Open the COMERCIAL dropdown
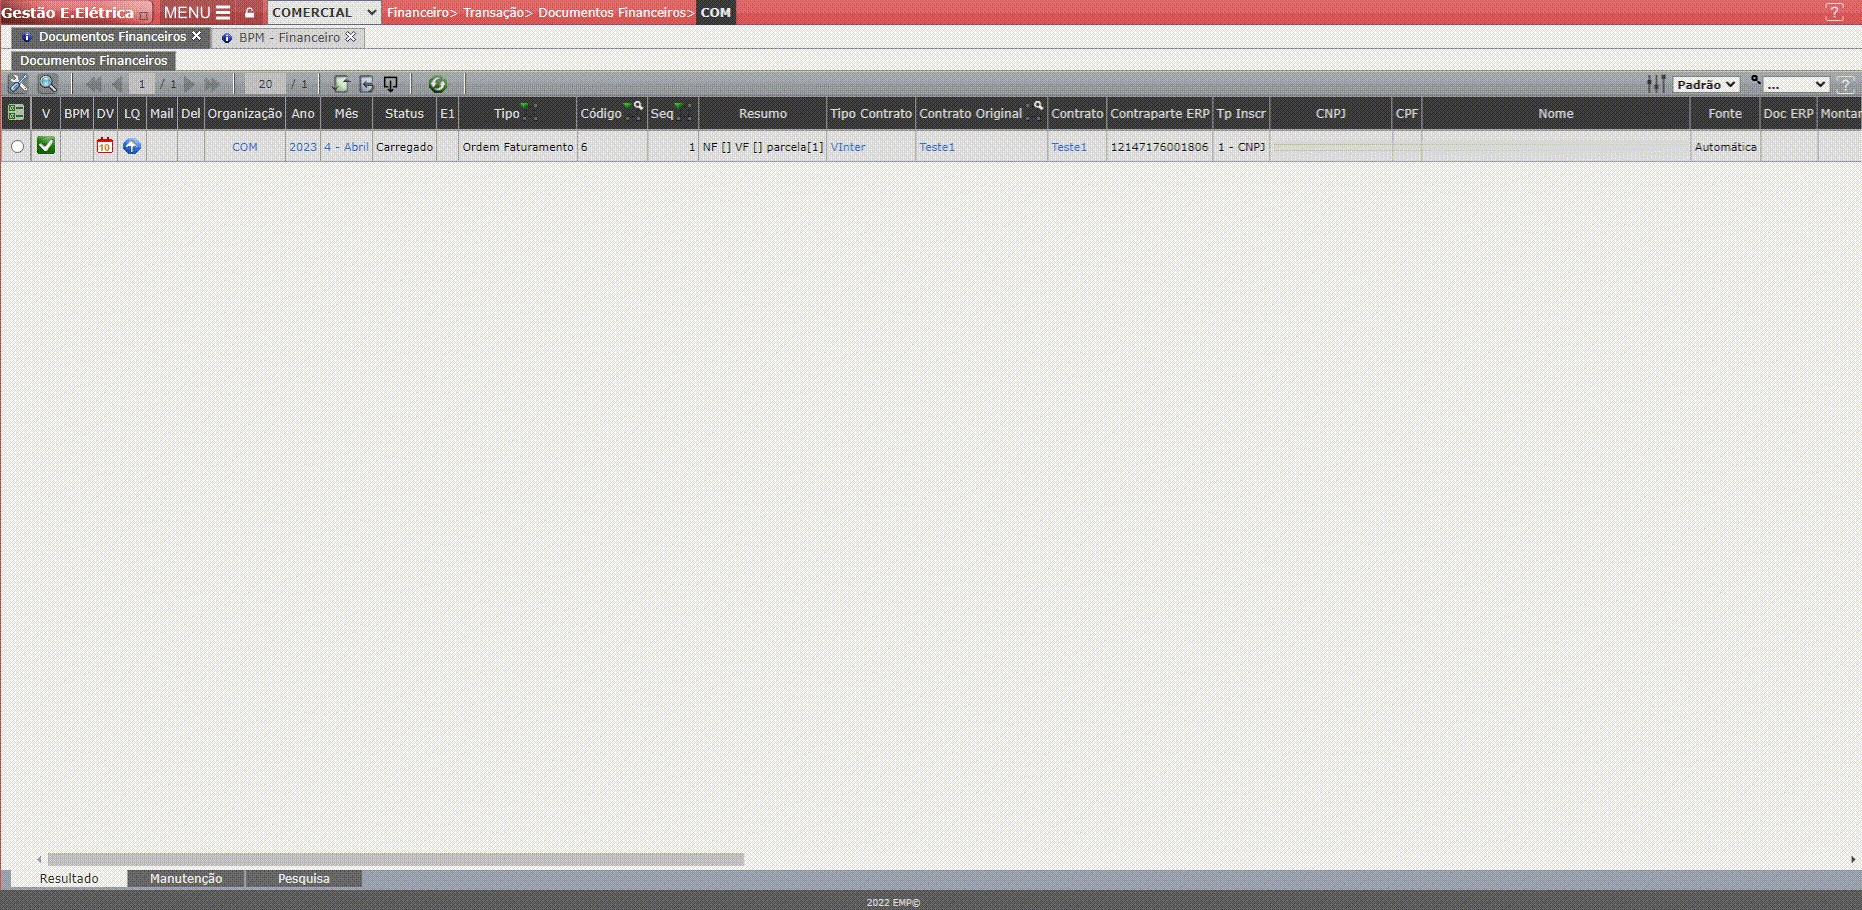 pyautogui.click(x=324, y=12)
